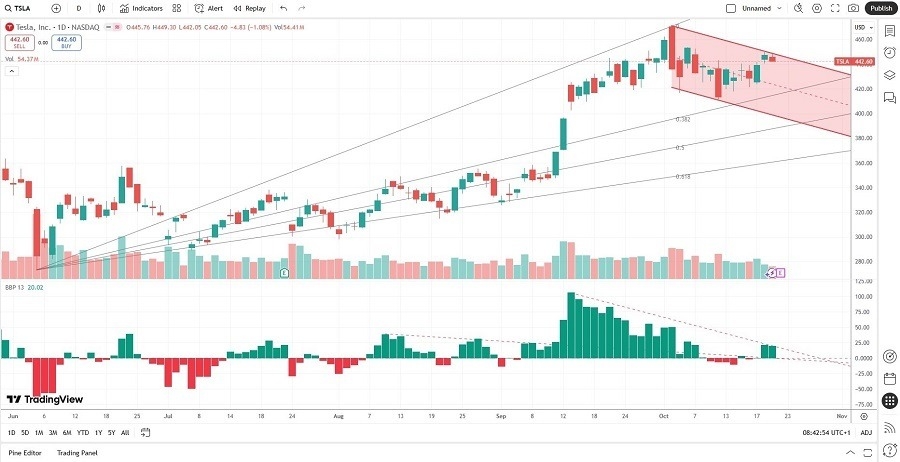Take a chart snapshot with camera icon
The width and height of the screenshot is (900, 462).
pos(853,8)
